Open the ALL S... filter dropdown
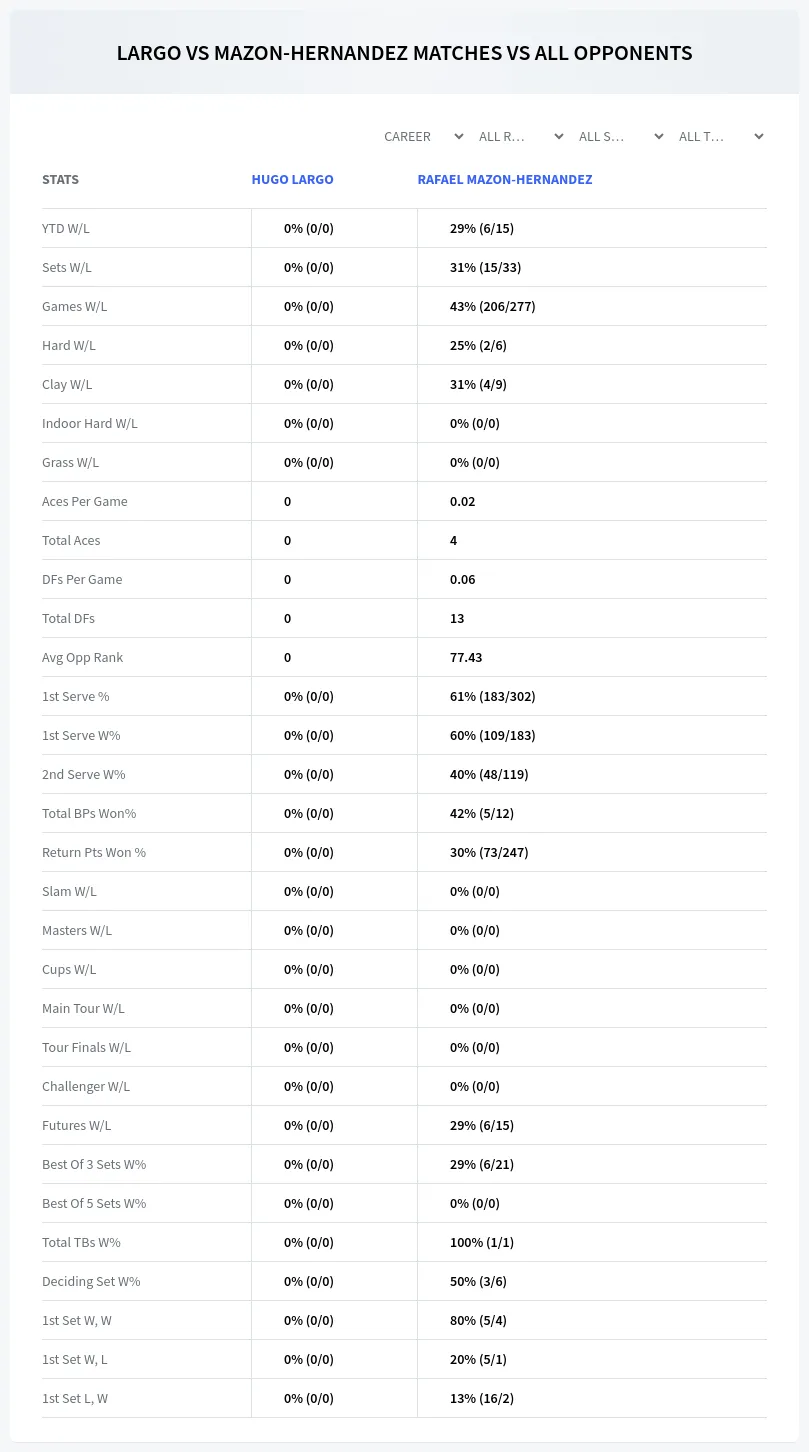This screenshot has height=1452, width=809. [621, 136]
